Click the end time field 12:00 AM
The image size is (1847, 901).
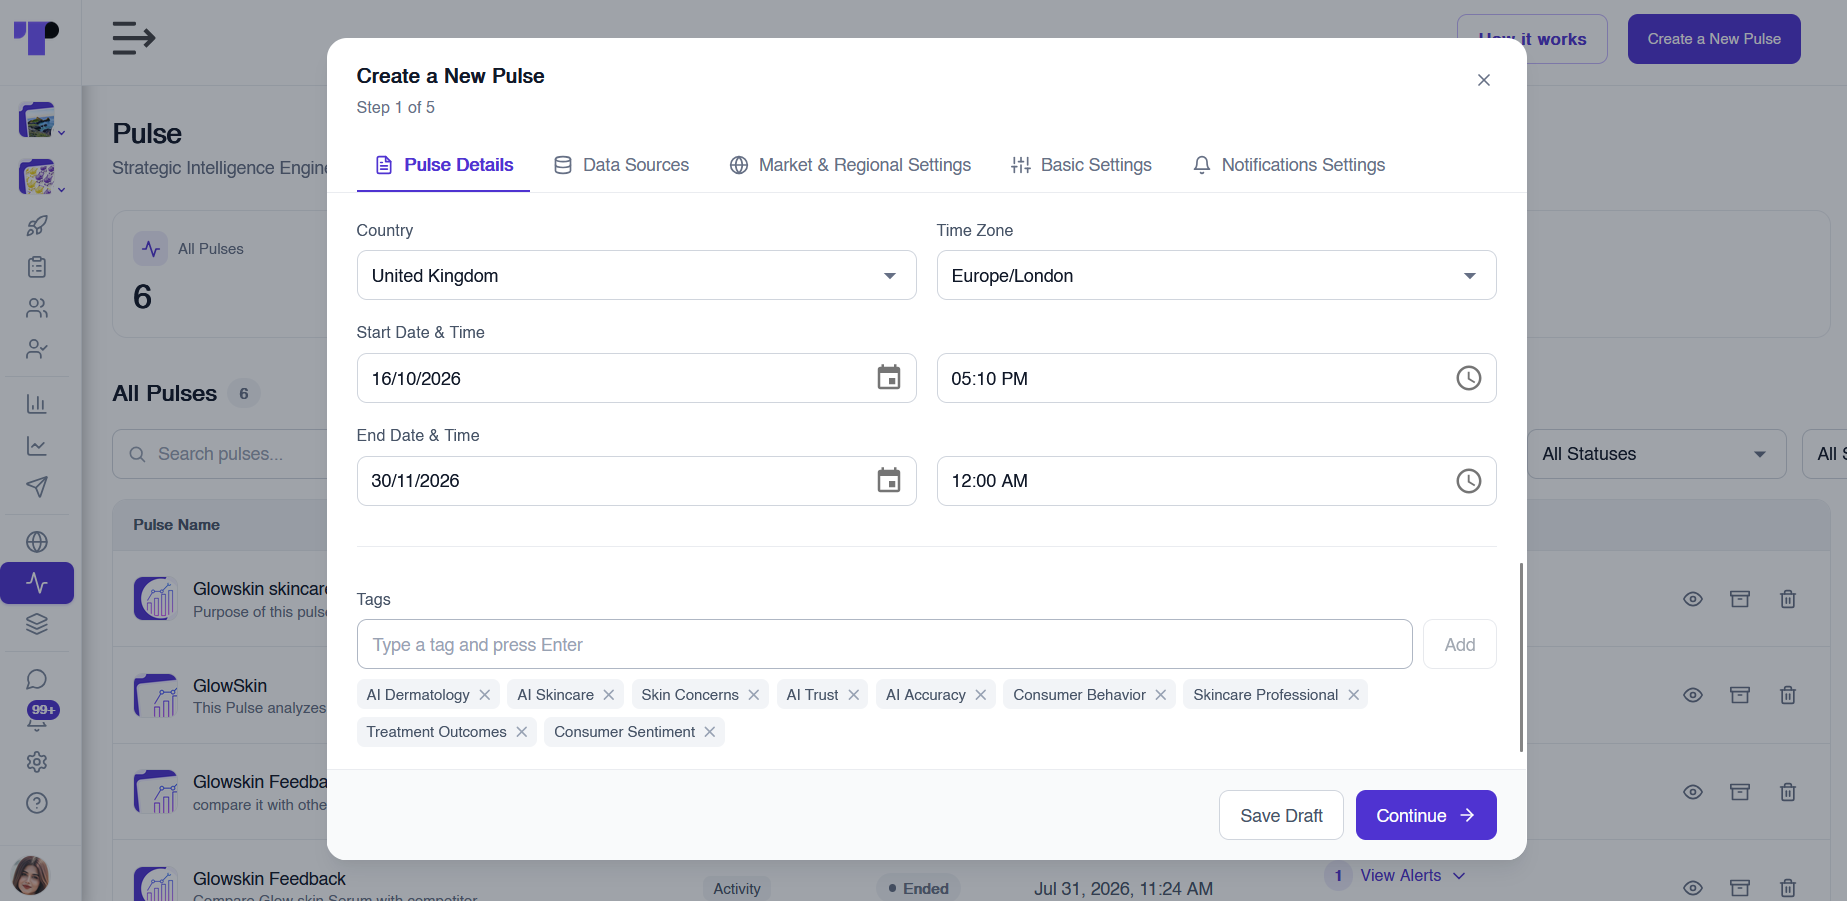1216,481
